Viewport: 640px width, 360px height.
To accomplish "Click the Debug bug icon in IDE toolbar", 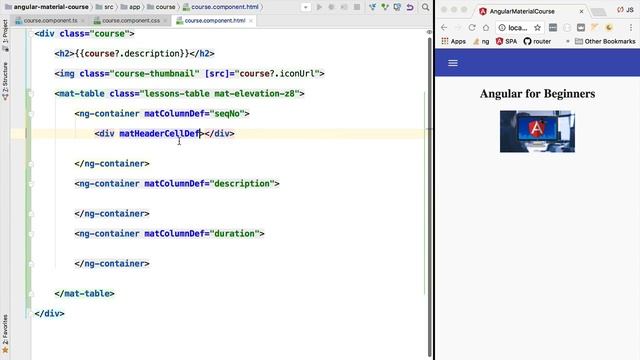I will 331,7.
